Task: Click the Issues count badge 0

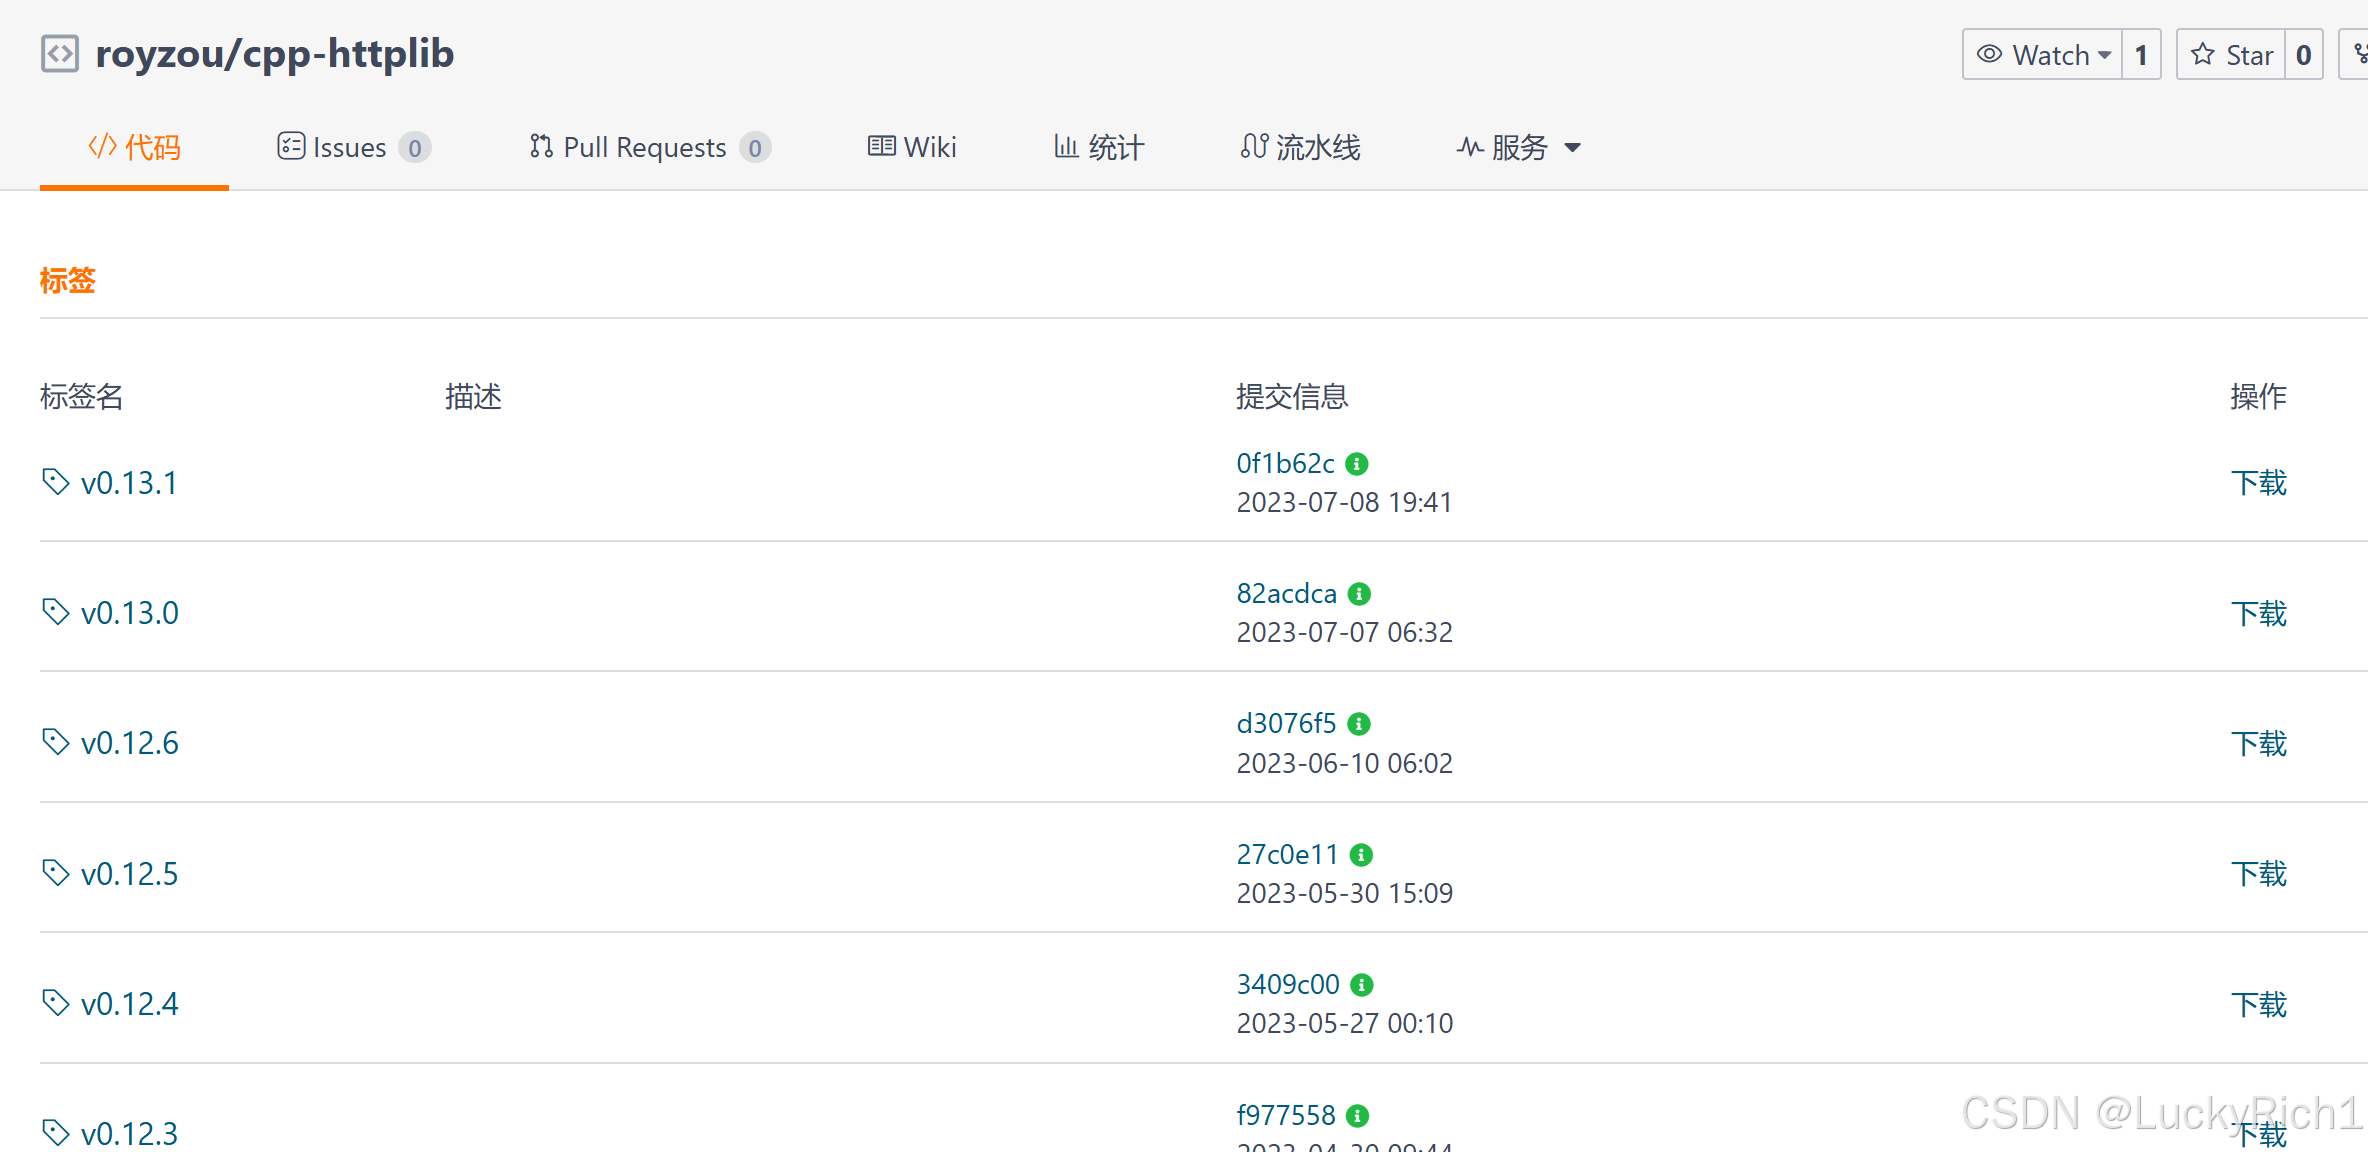Action: (x=414, y=148)
